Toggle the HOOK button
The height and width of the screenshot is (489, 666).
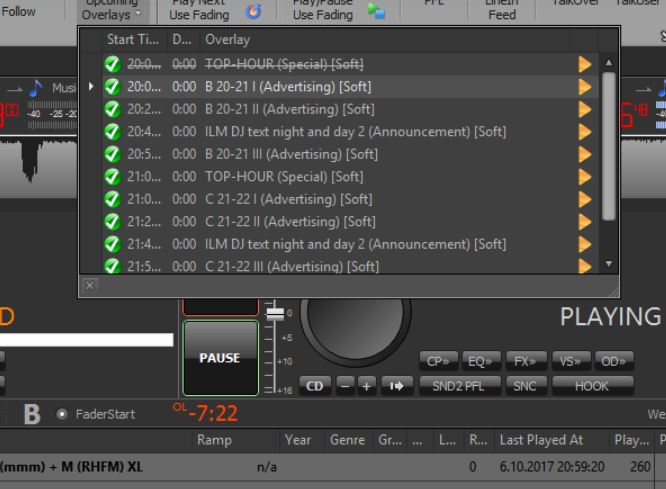[x=591, y=385]
